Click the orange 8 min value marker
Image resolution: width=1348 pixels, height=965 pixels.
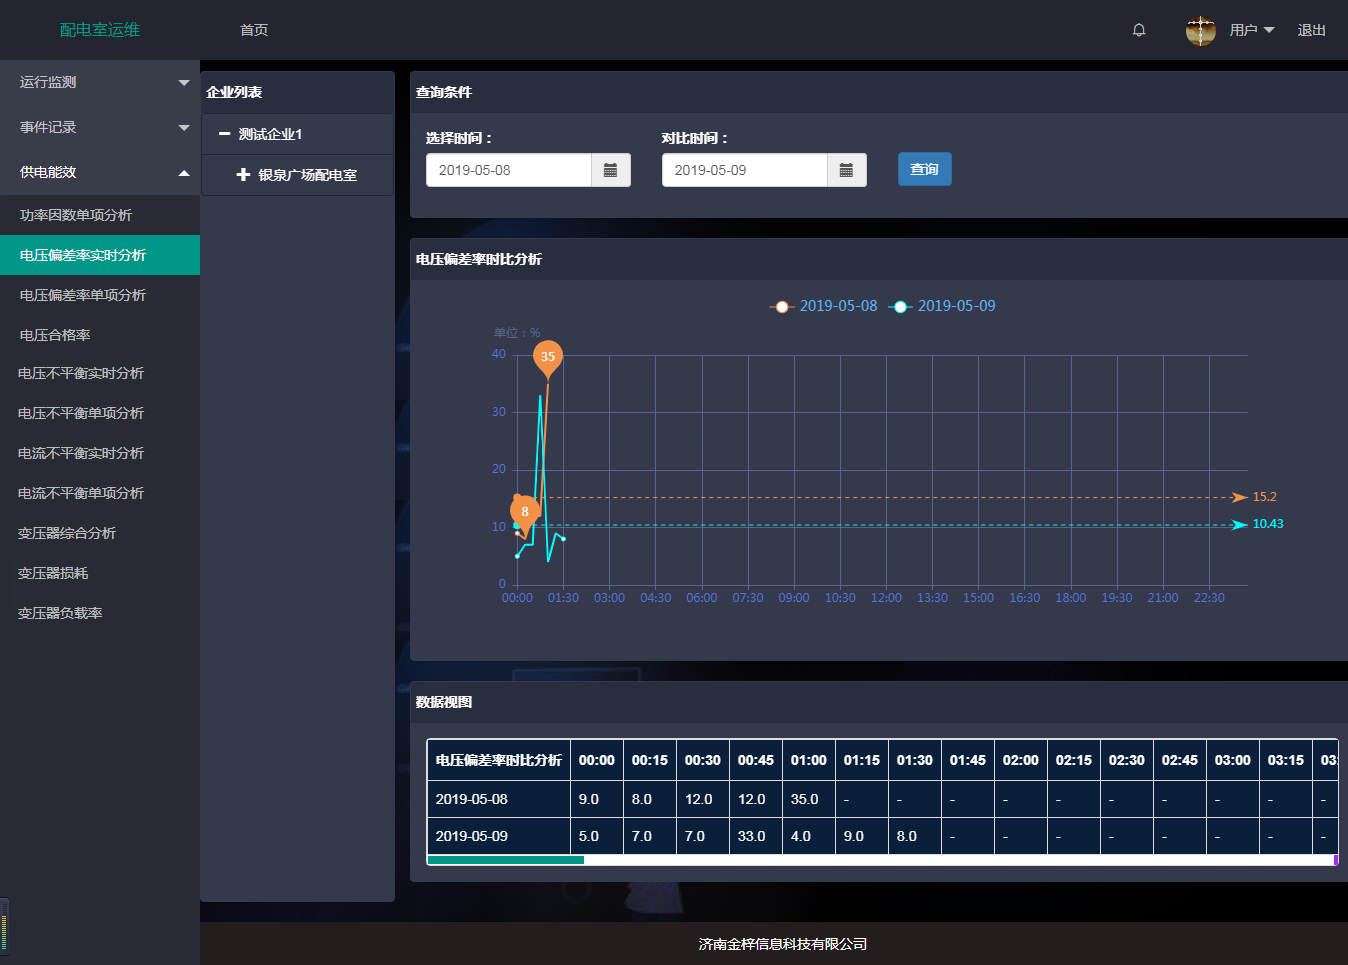click(525, 511)
